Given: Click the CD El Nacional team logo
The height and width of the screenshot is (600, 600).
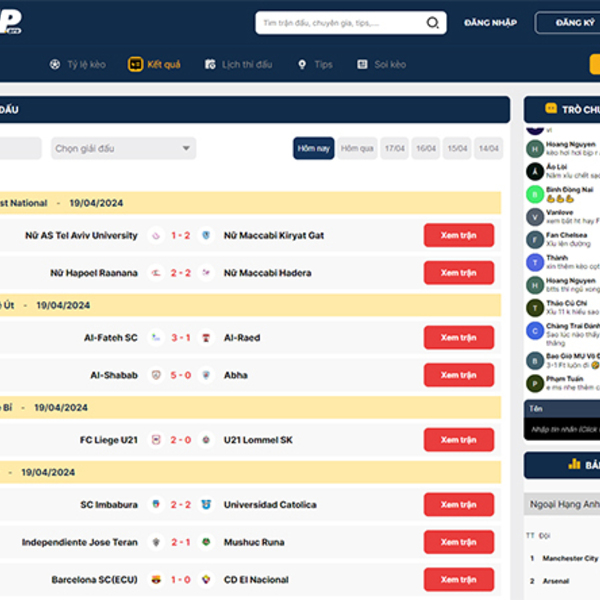Looking at the screenshot, I should (x=206, y=579).
